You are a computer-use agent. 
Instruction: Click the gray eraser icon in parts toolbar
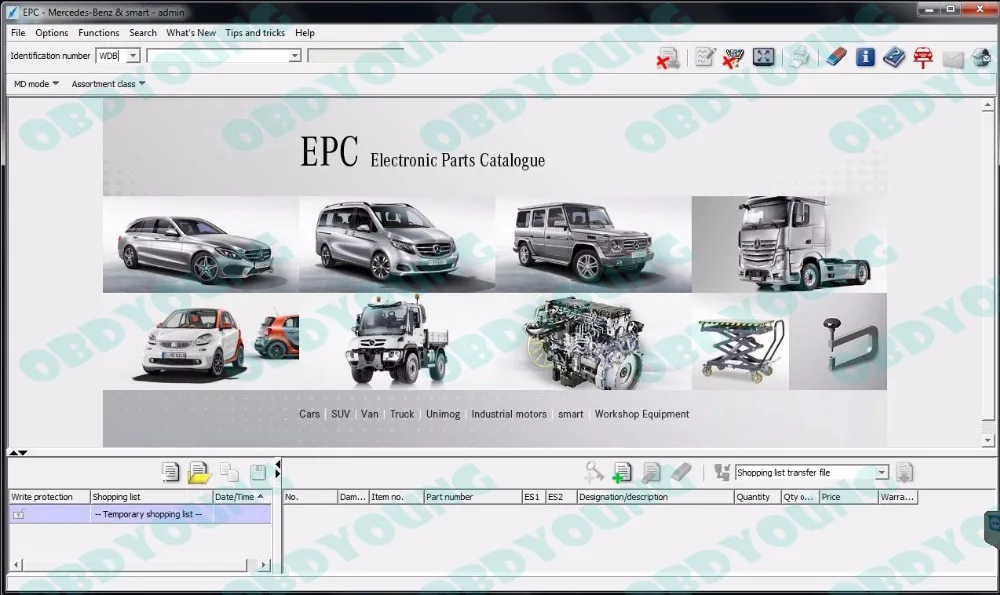pyautogui.click(x=681, y=472)
